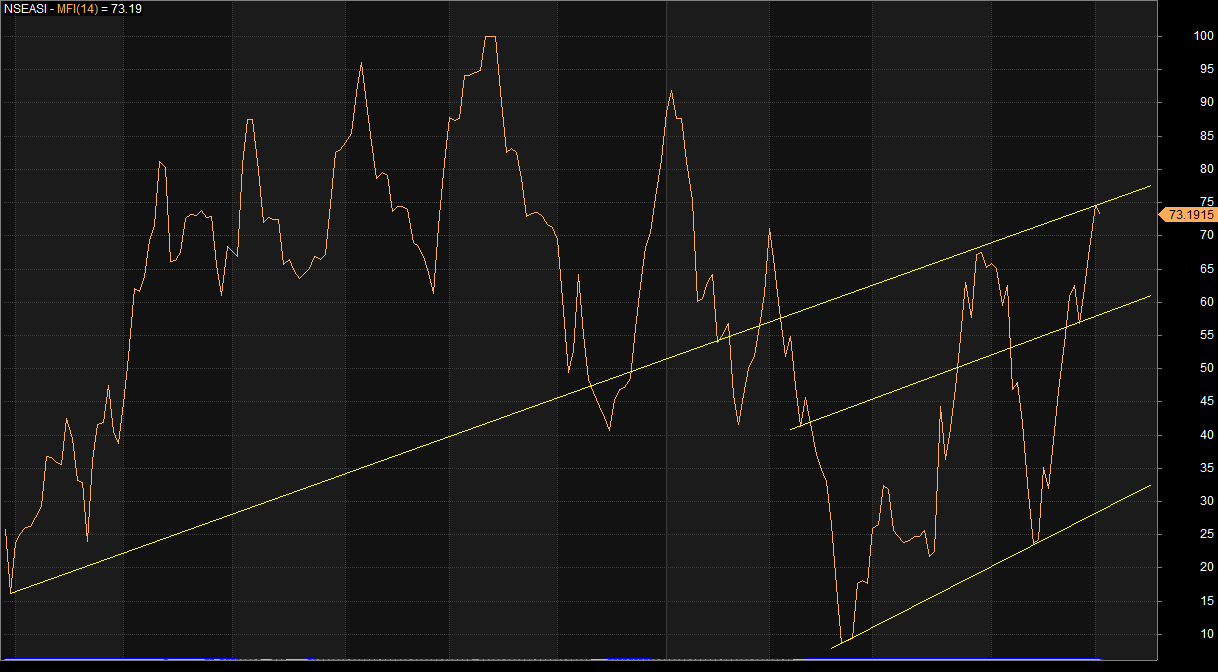Click the 100 label on the y-axis

1203,37
